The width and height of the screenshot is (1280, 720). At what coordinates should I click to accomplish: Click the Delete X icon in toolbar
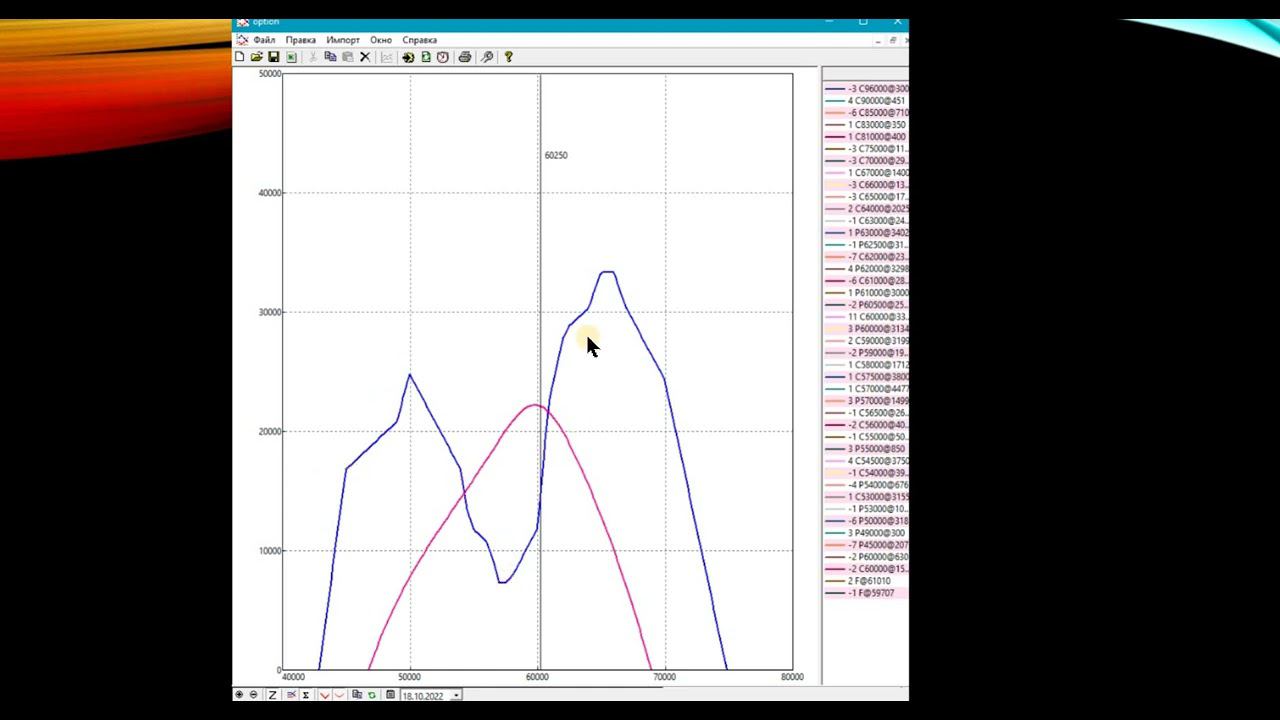click(x=365, y=57)
